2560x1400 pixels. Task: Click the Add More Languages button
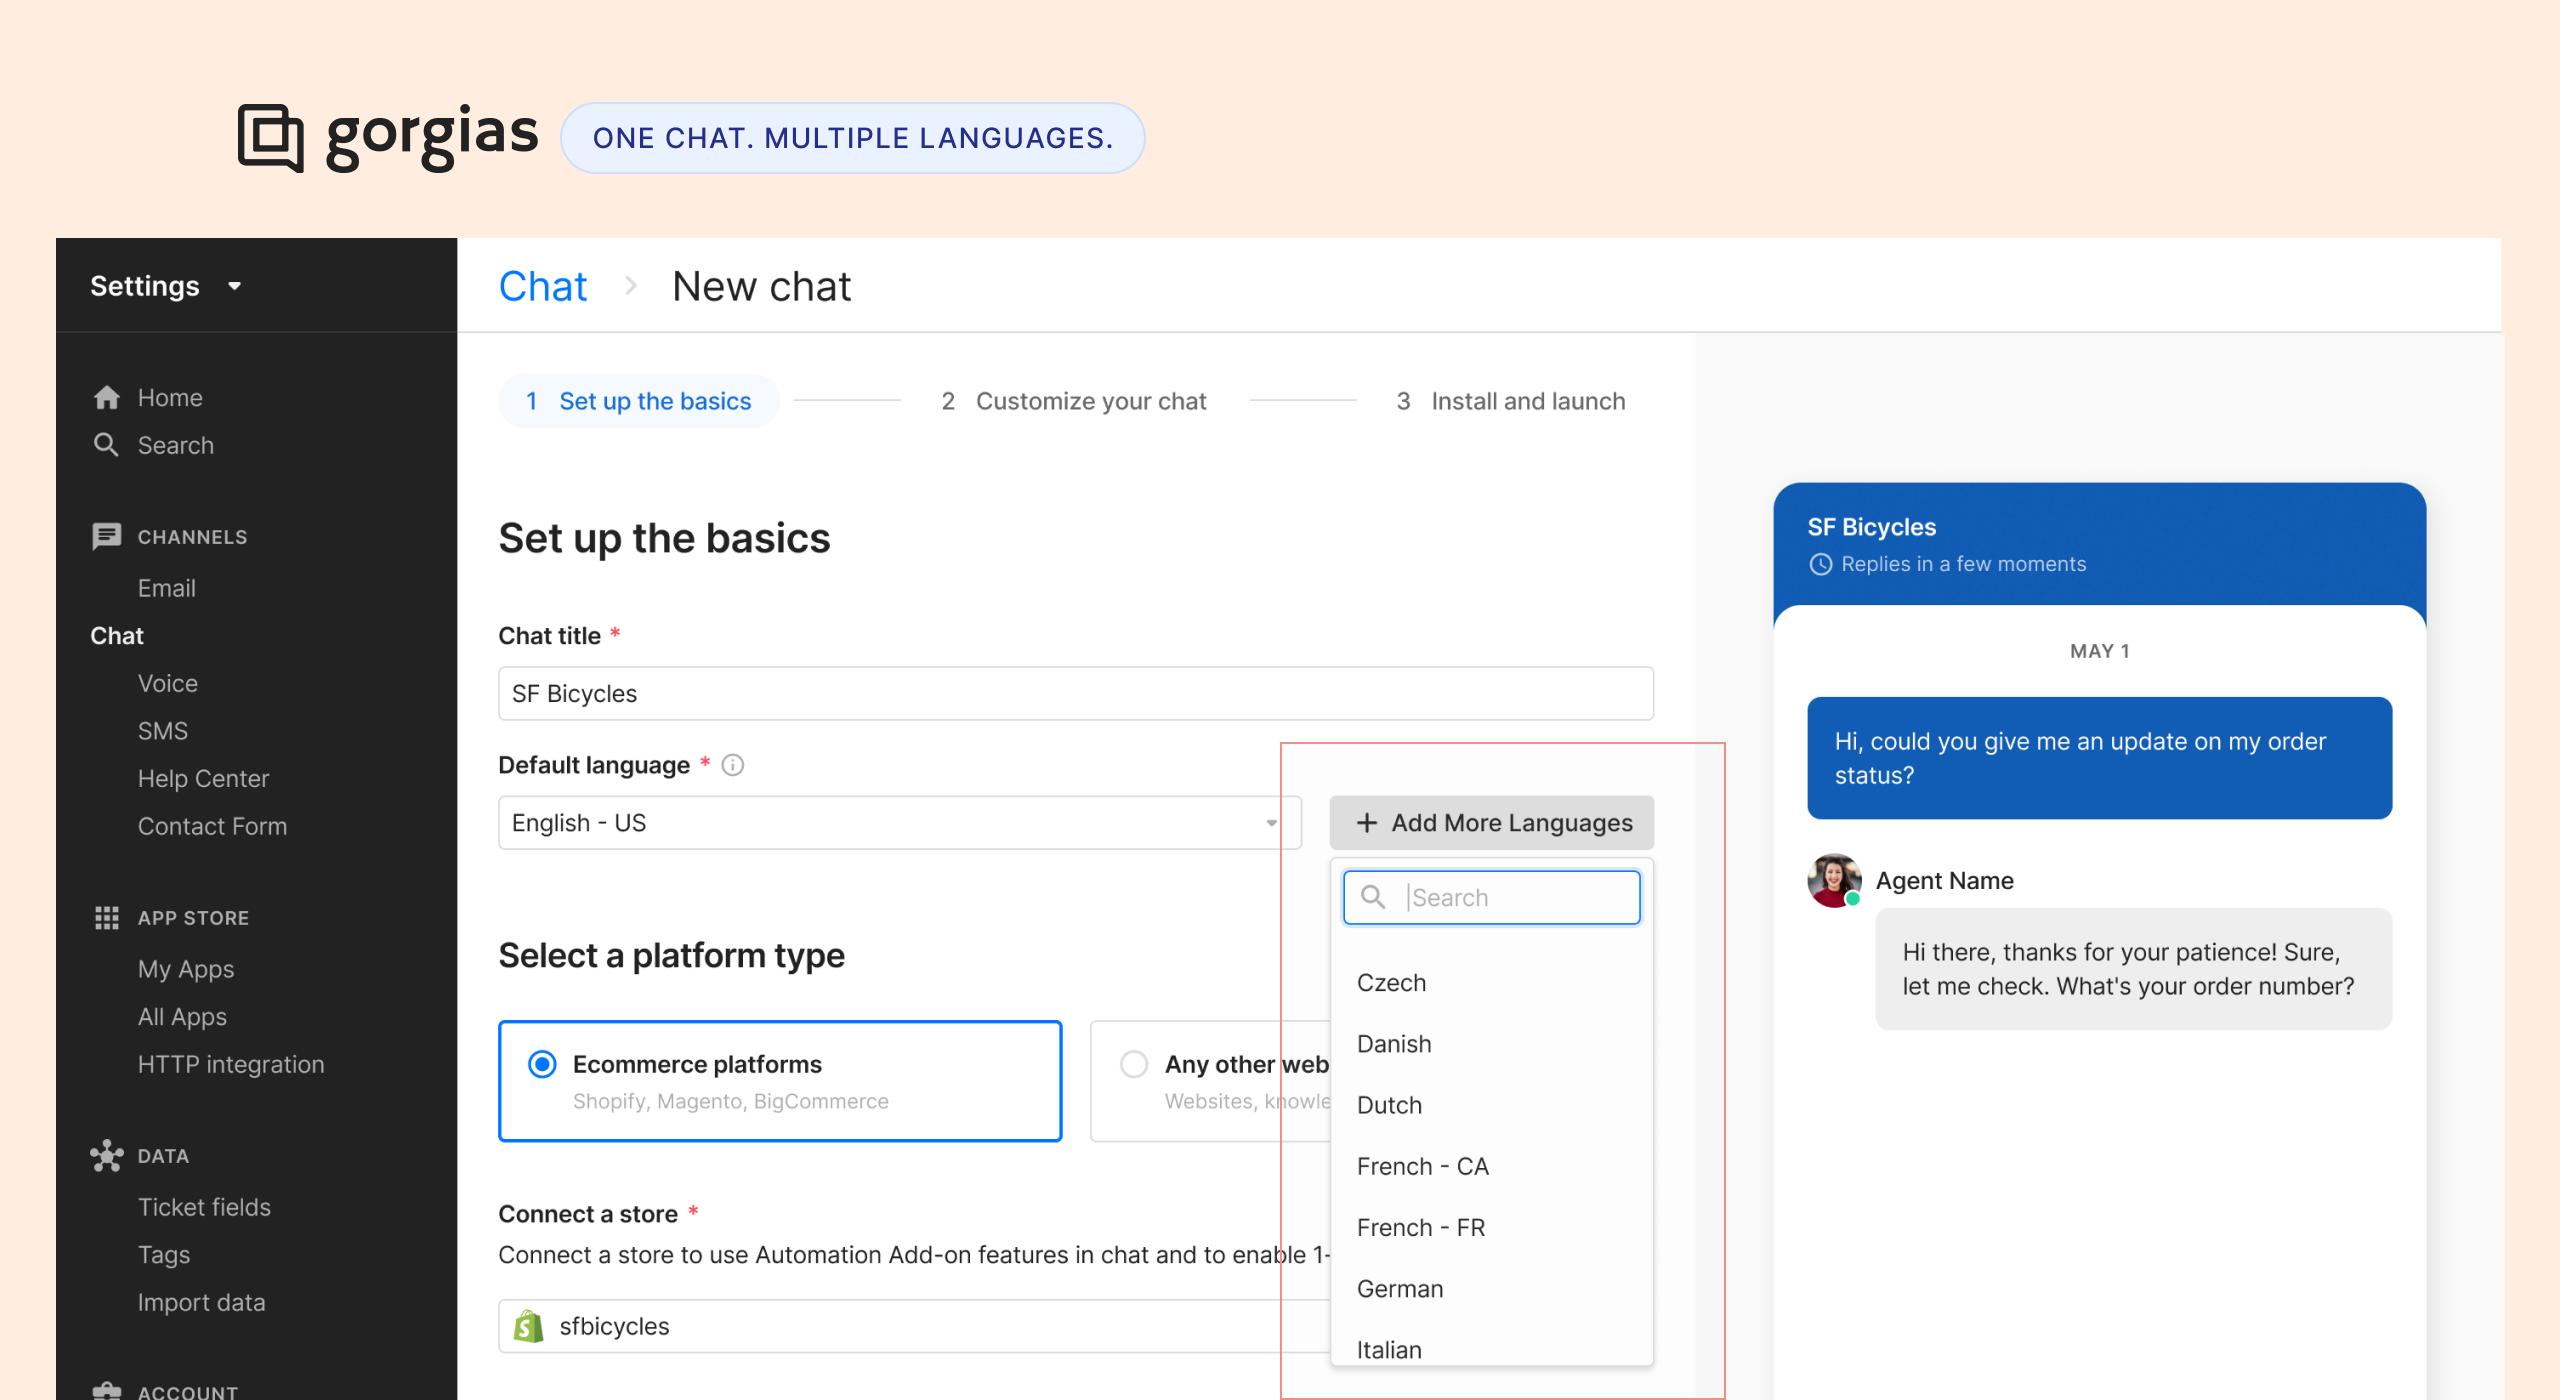tap(1491, 823)
